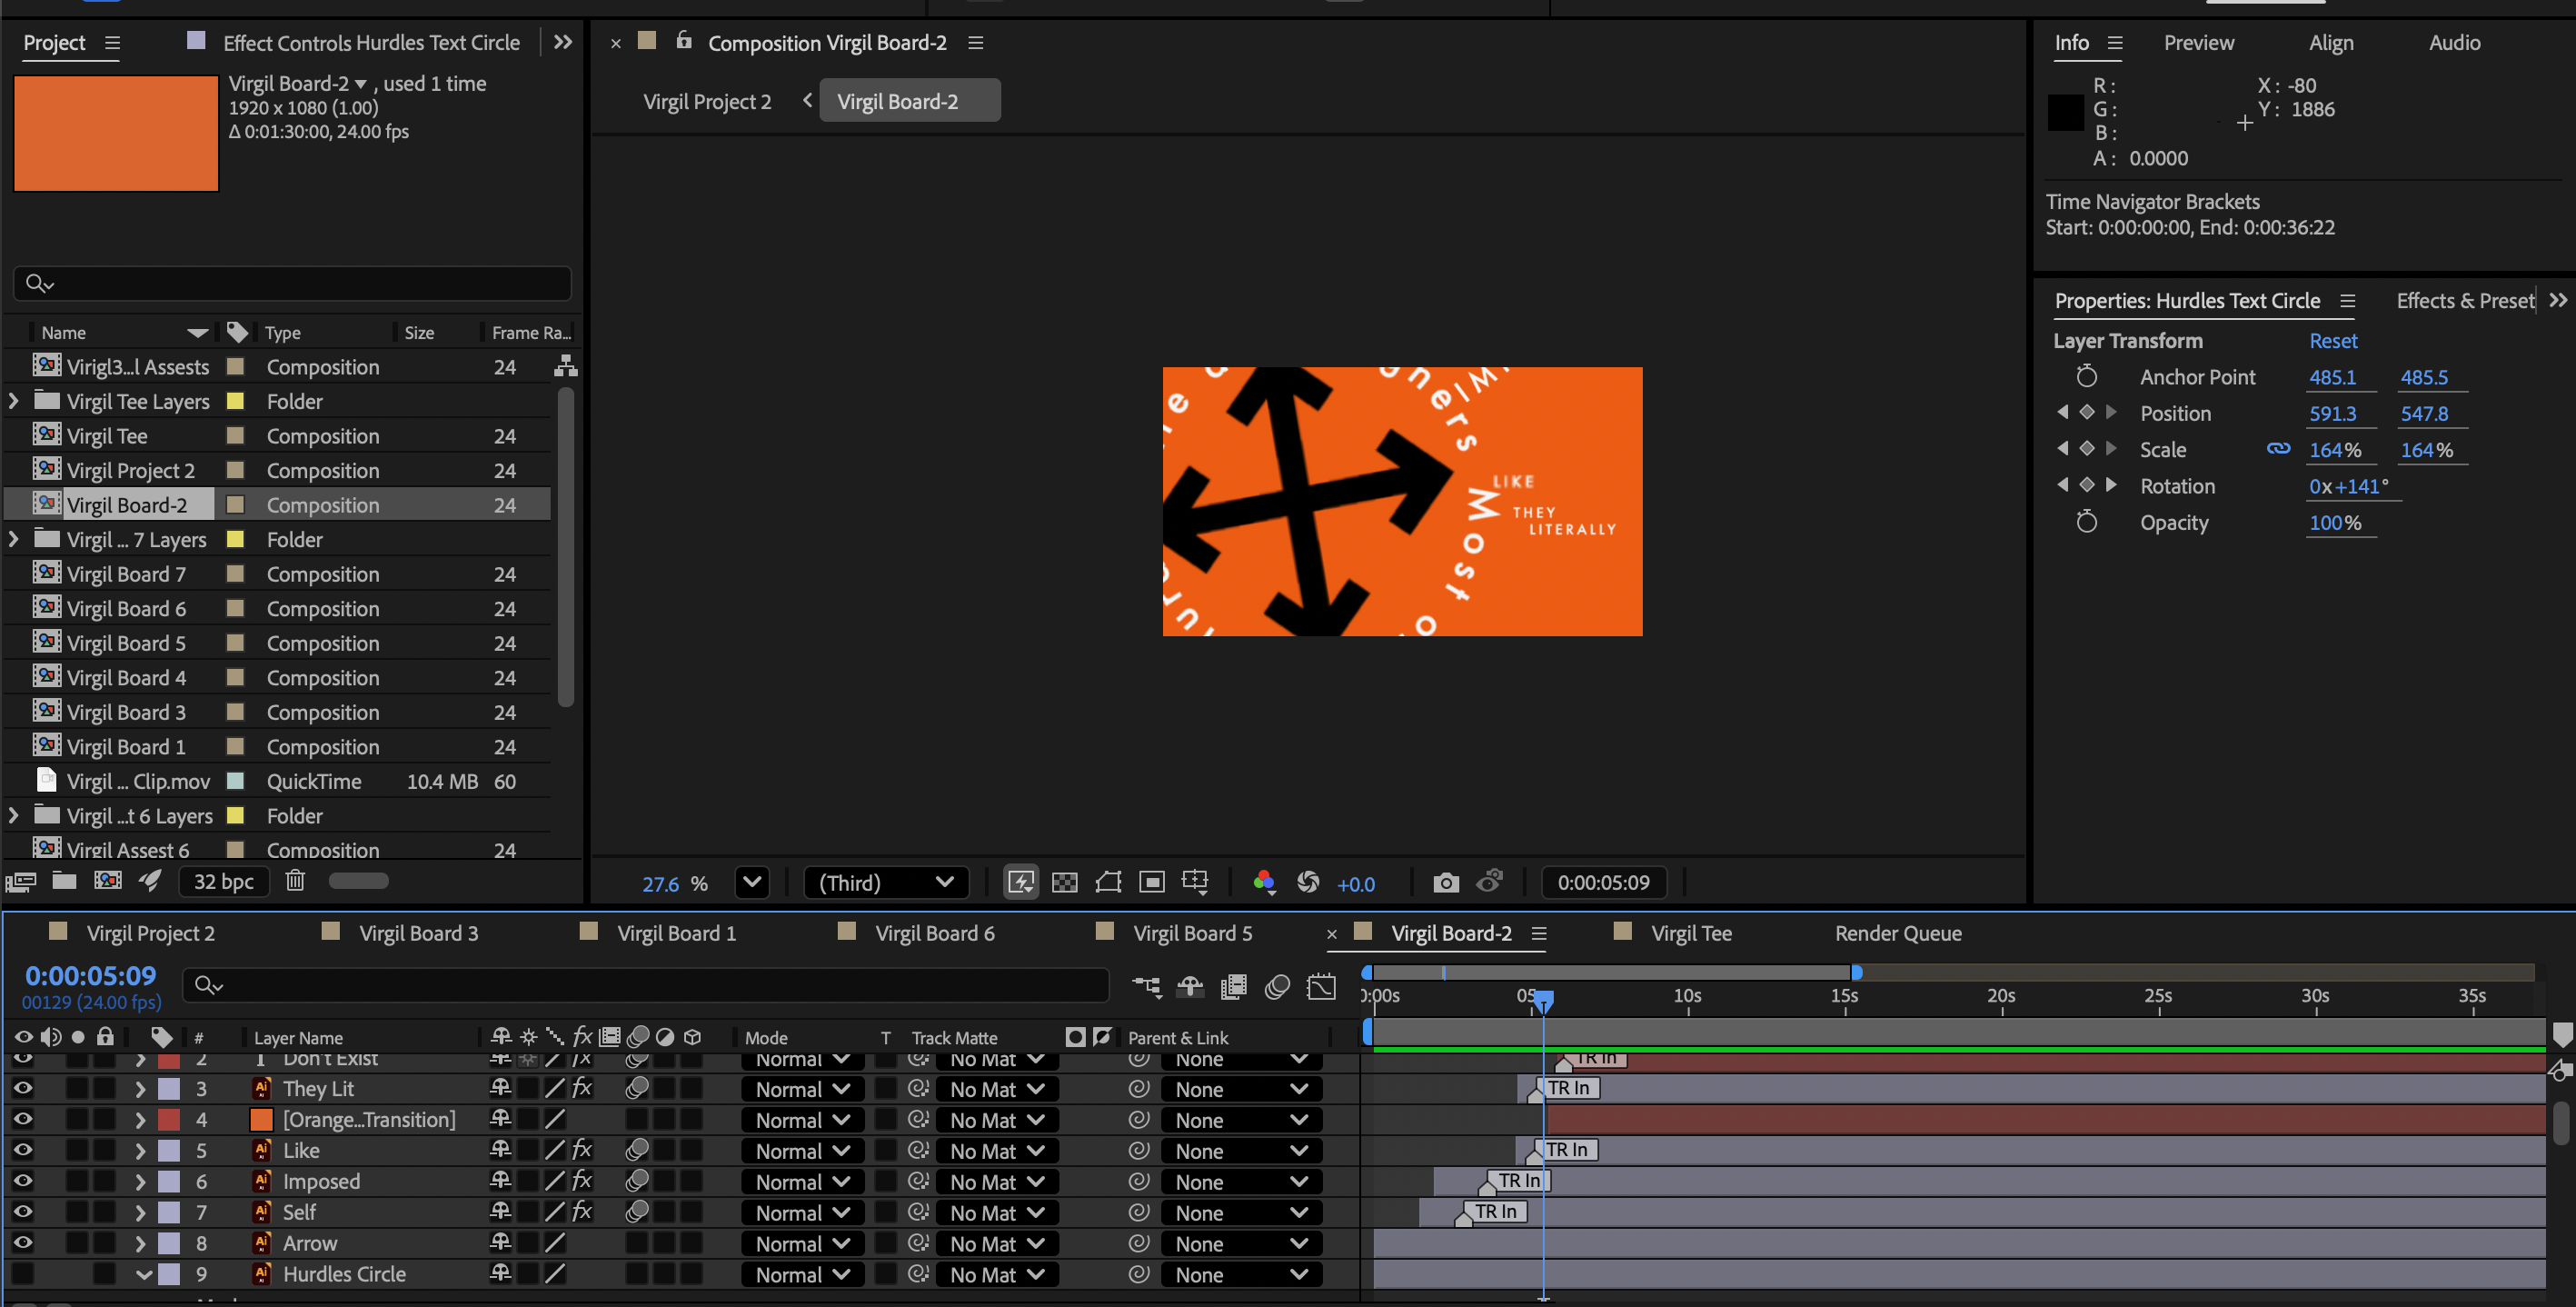Enable Region of Interest in viewer
2576x1307 pixels.
click(1152, 882)
